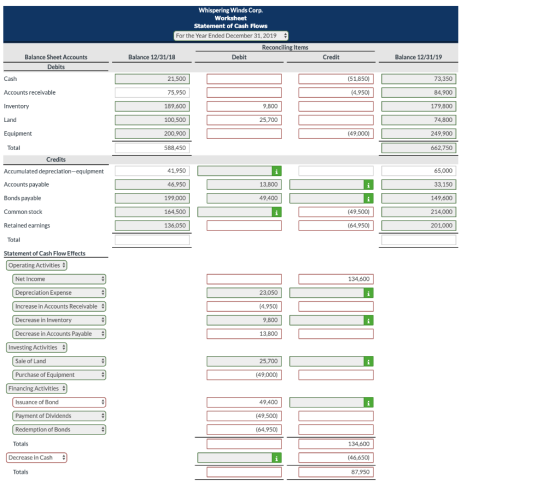Click the Accounts receivable debit input field
Screen dimensions: 560x489
coord(244,93)
